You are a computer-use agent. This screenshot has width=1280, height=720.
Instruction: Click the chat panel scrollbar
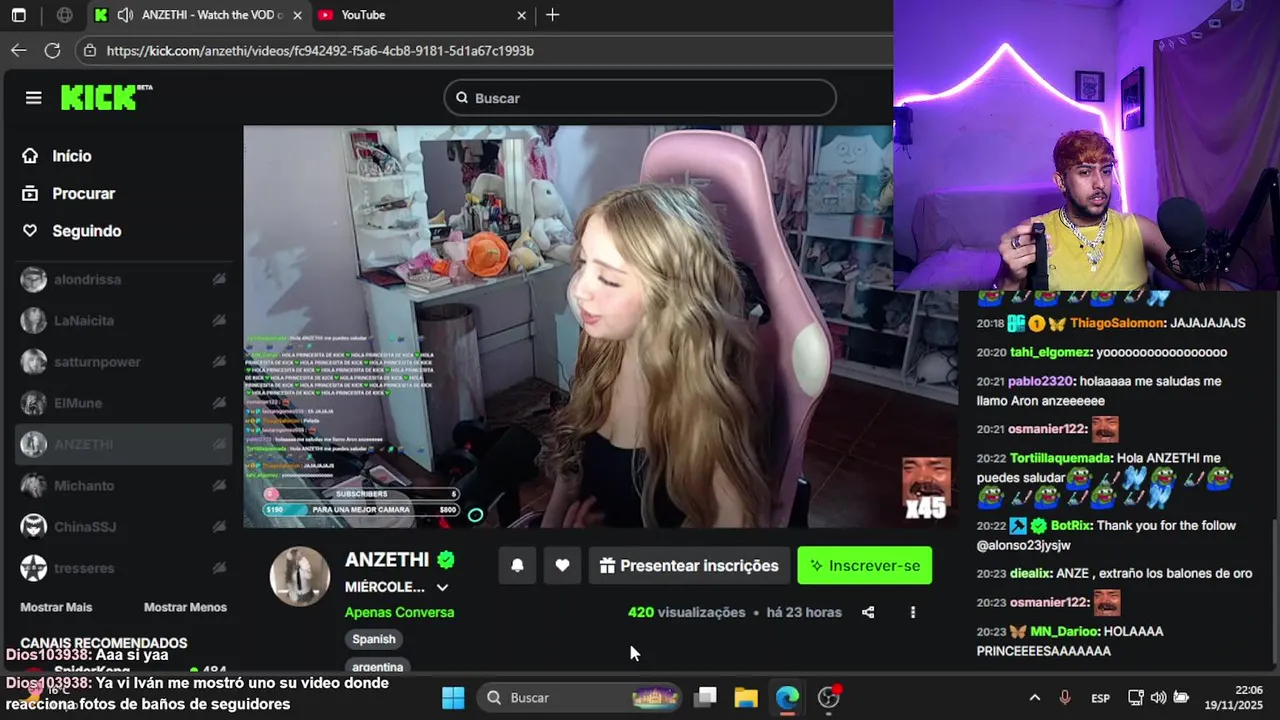click(1272, 590)
